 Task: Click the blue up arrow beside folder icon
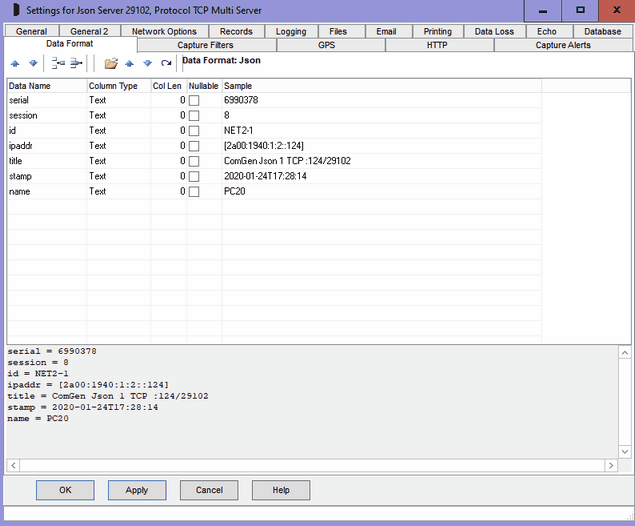(129, 63)
